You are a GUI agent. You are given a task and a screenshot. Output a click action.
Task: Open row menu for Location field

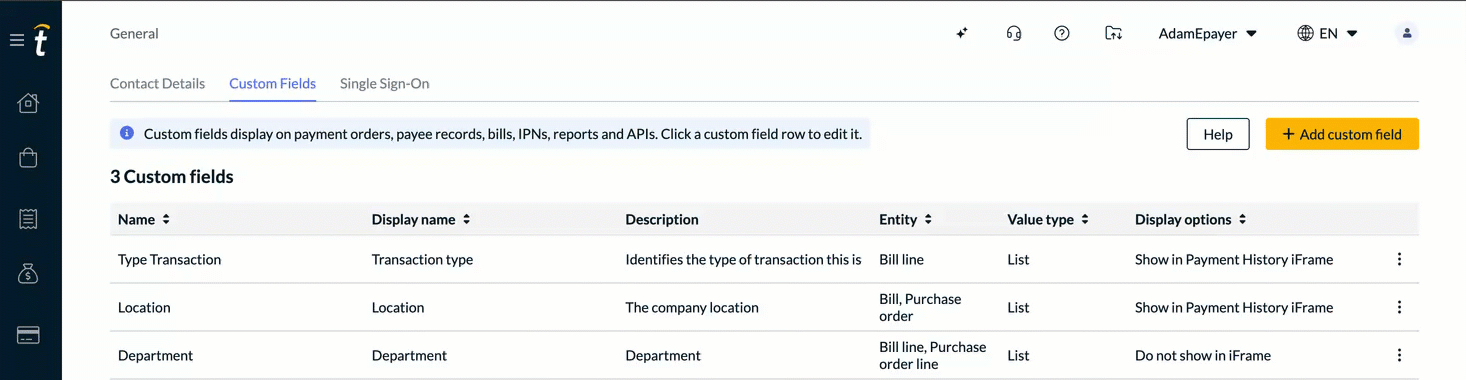1399,307
